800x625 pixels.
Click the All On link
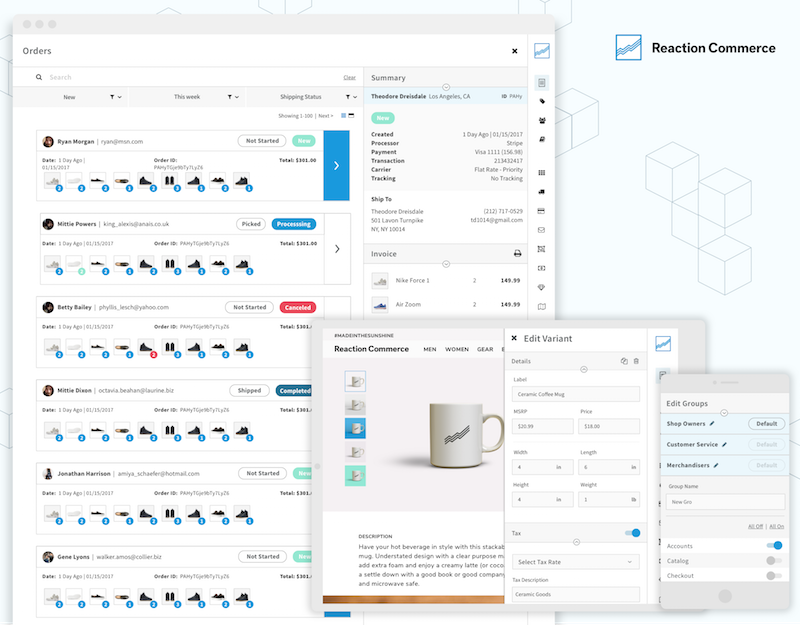(778, 526)
